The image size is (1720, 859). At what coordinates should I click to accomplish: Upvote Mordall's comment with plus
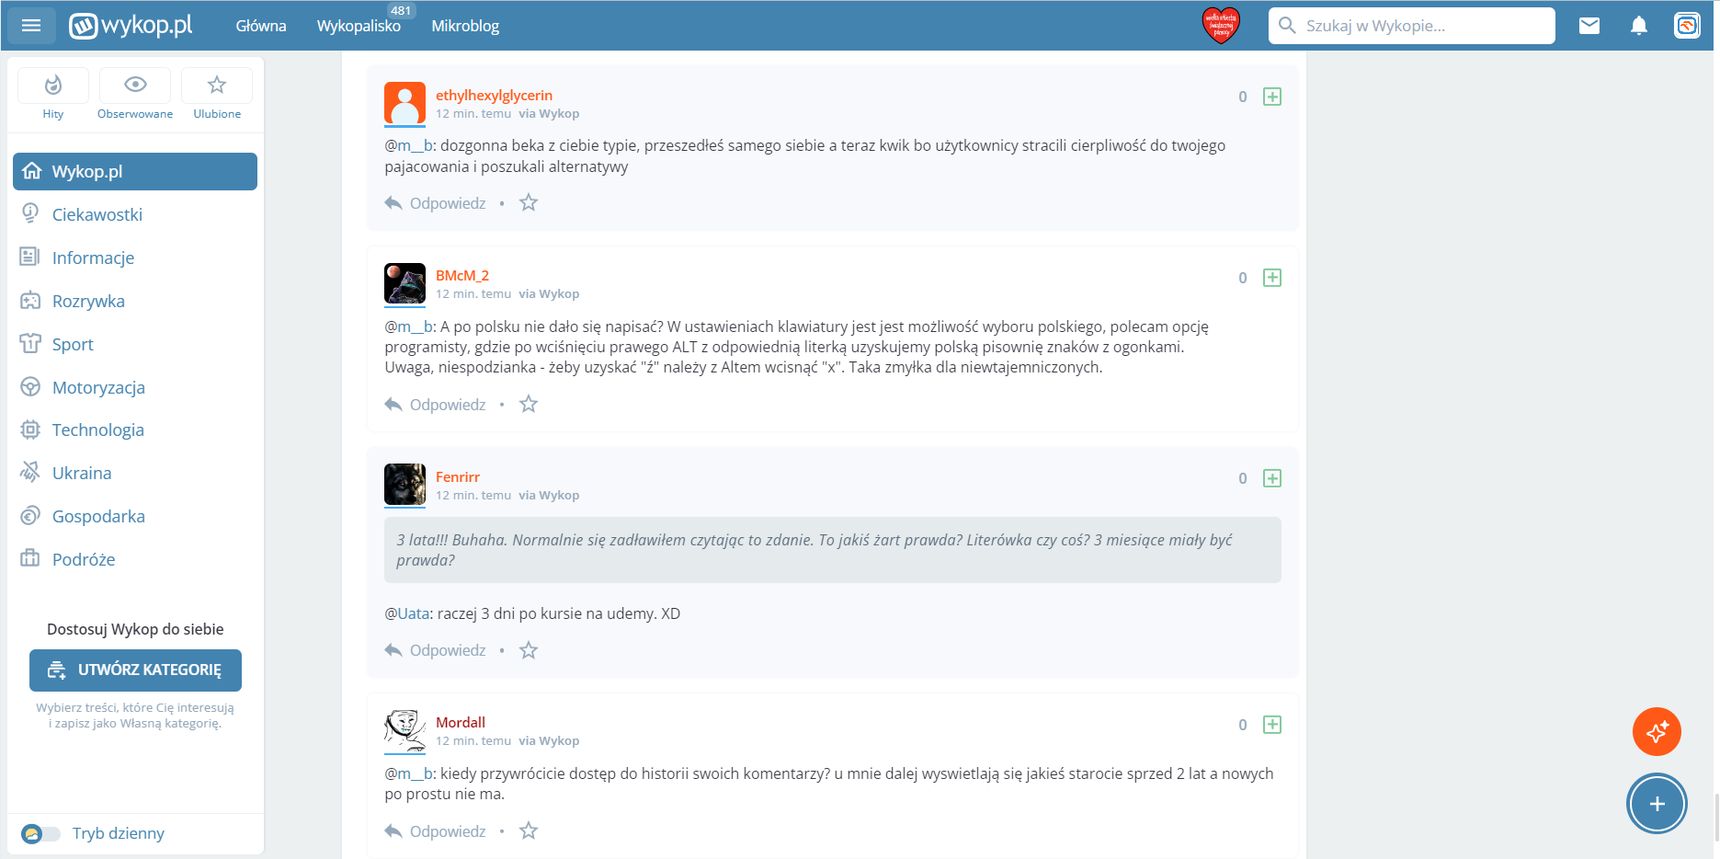[x=1272, y=725]
